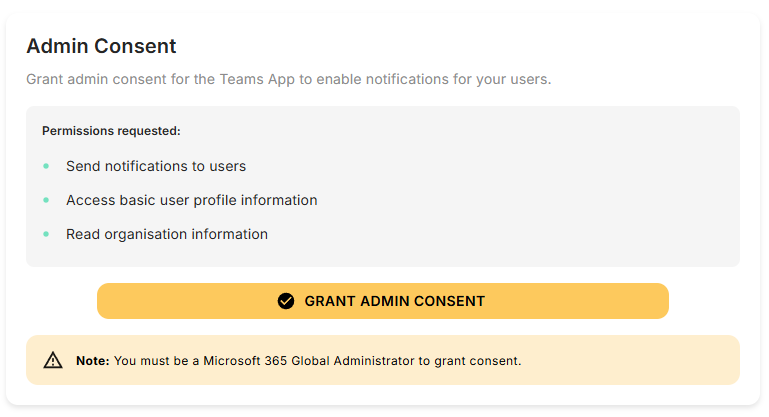Click the bullet beside Read organisation information
The height and width of the screenshot is (417, 769).
coord(46,234)
